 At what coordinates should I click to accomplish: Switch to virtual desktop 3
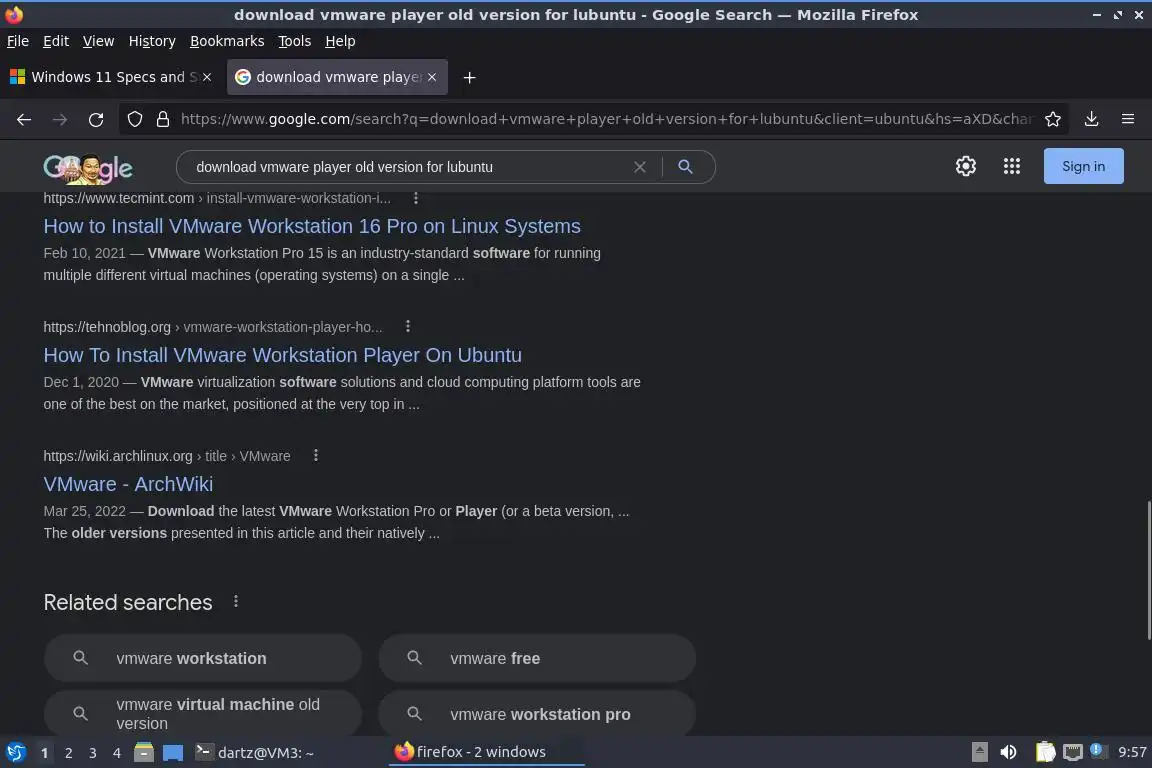(x=93, y=753)
